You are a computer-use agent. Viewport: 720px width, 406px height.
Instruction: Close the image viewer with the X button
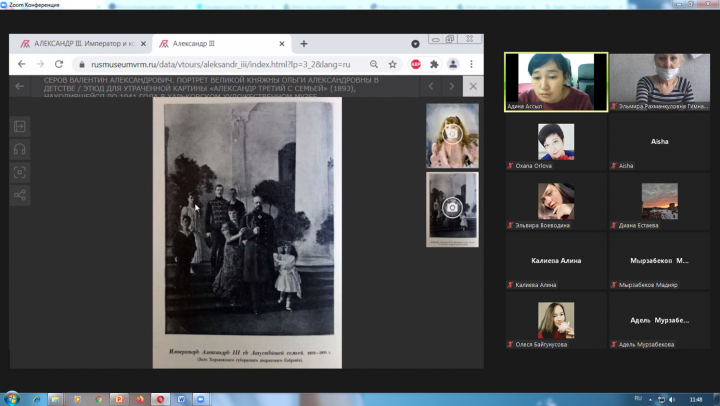[473, 87]
